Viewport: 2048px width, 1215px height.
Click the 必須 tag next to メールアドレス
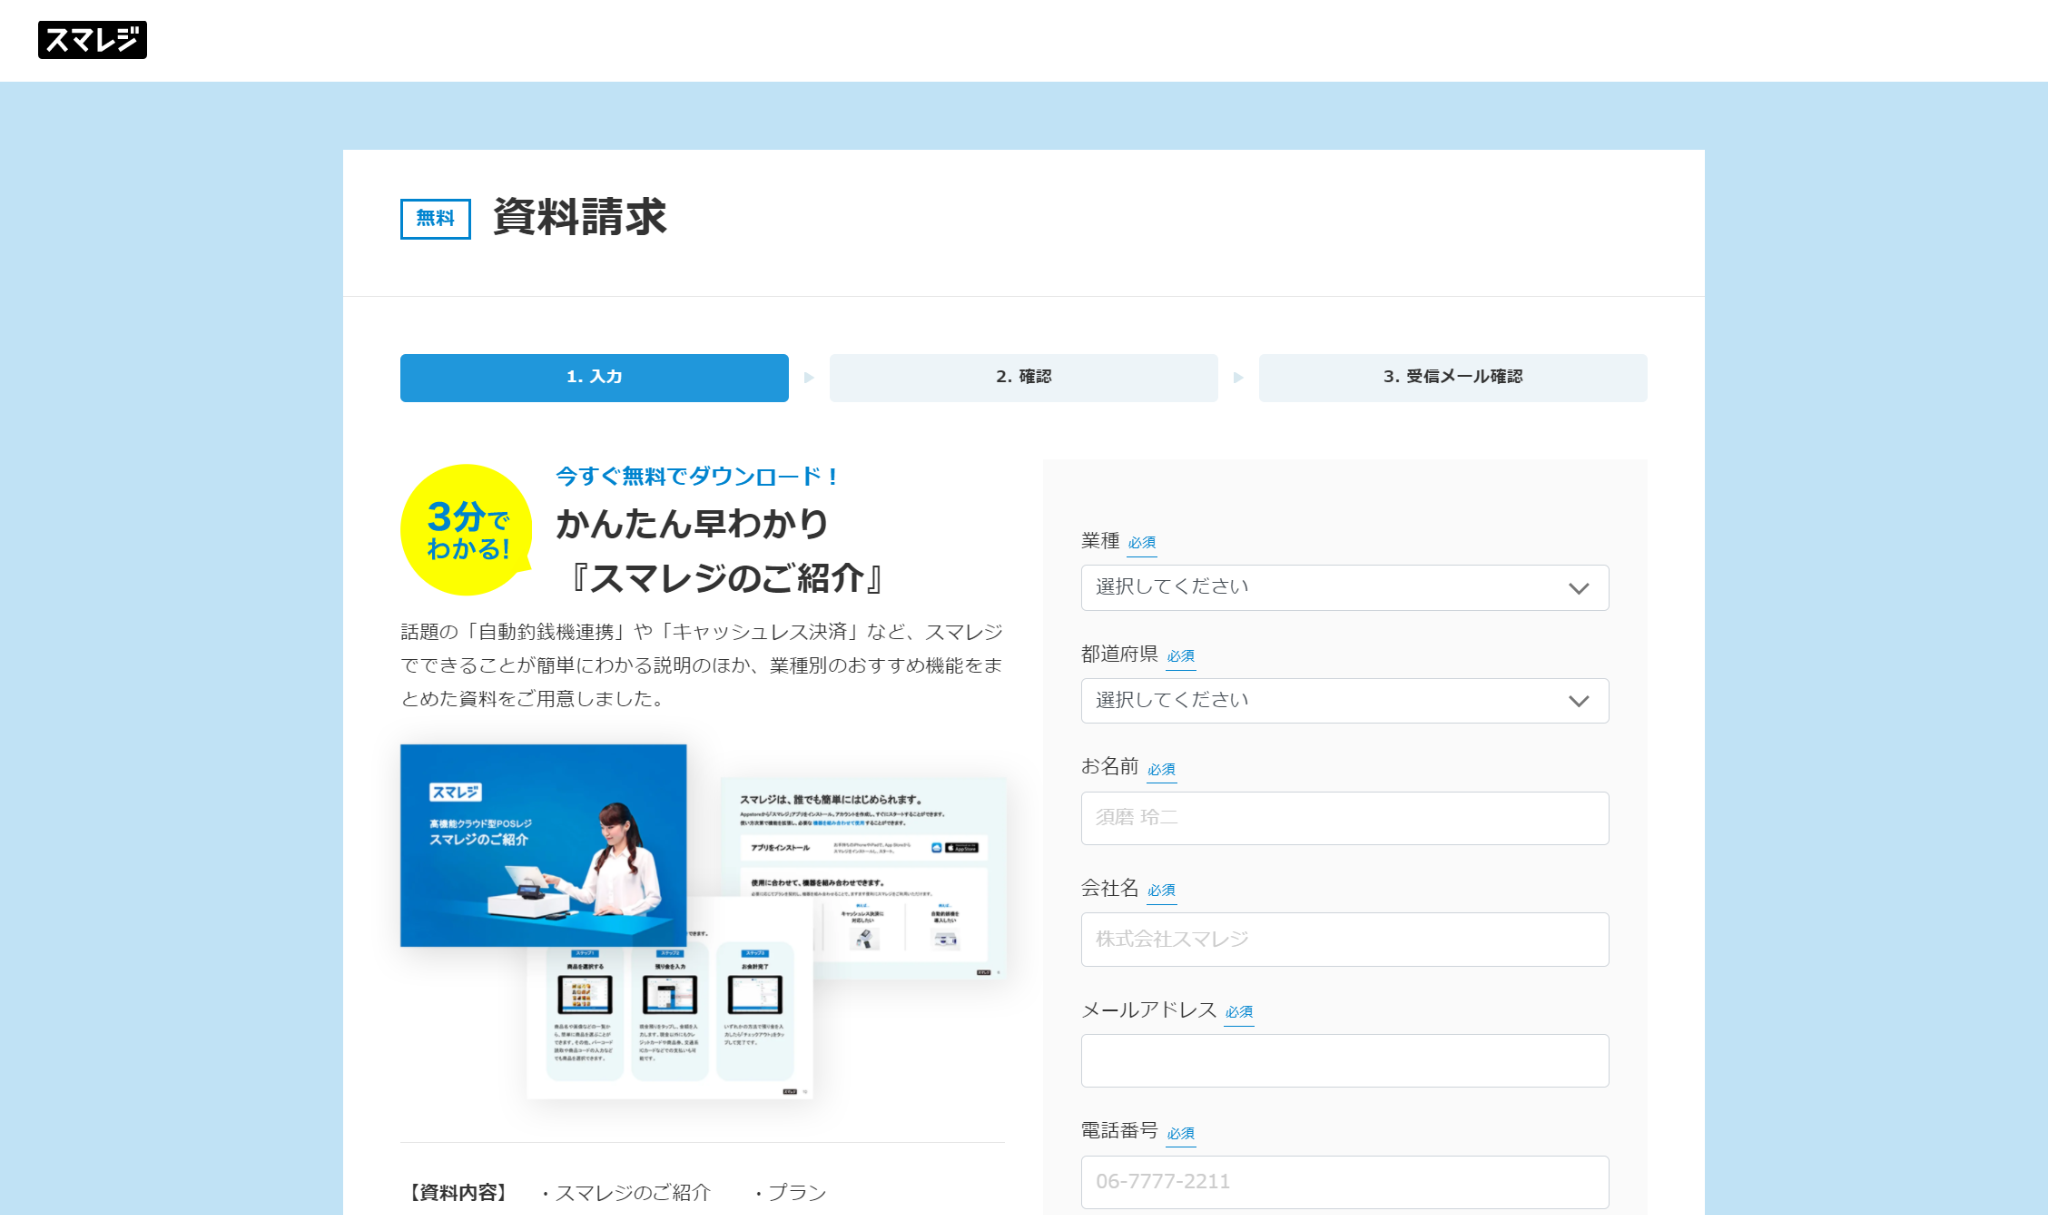coord(1239,1012)
